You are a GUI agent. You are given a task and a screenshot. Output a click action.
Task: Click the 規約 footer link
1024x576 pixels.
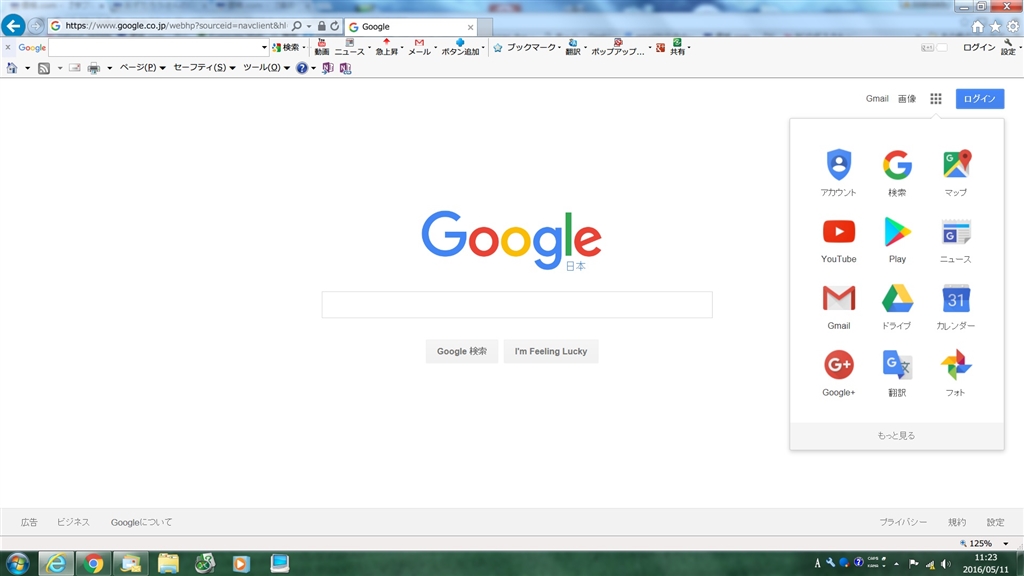(957, 522)
